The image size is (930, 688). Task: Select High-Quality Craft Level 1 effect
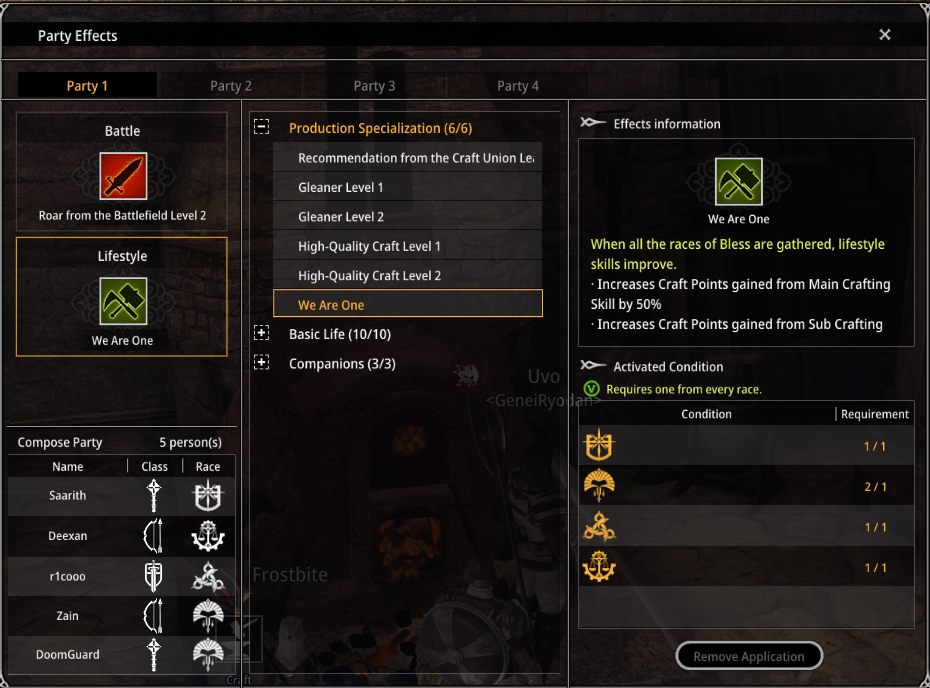tap(407, 246)
